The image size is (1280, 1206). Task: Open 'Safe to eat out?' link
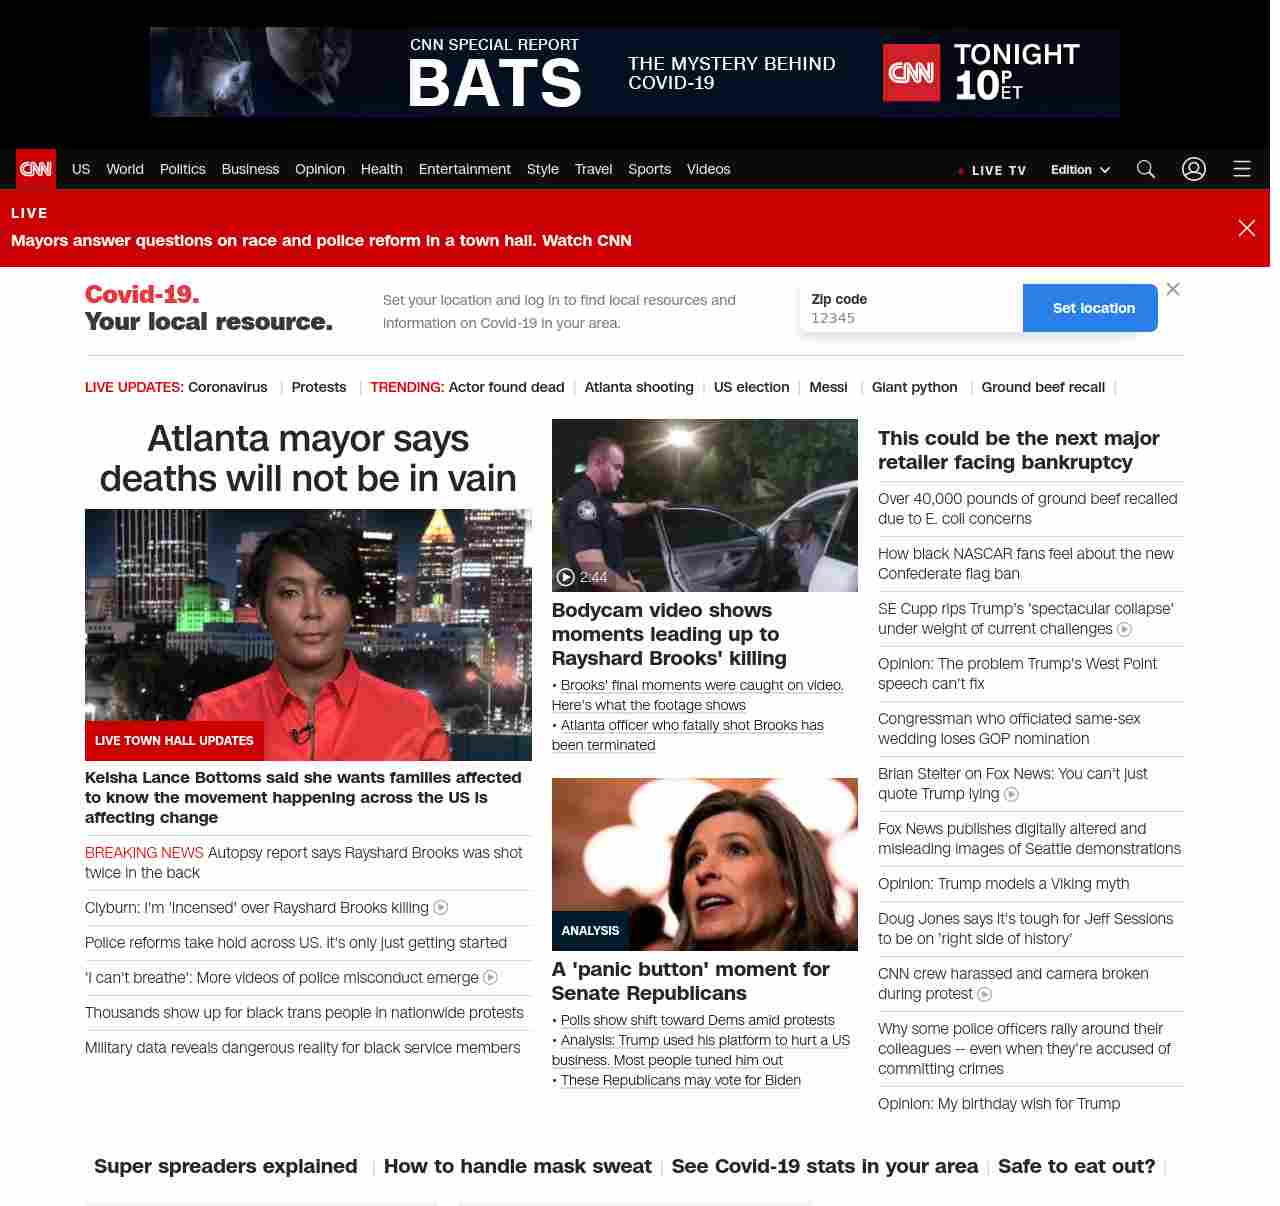1076,1166
